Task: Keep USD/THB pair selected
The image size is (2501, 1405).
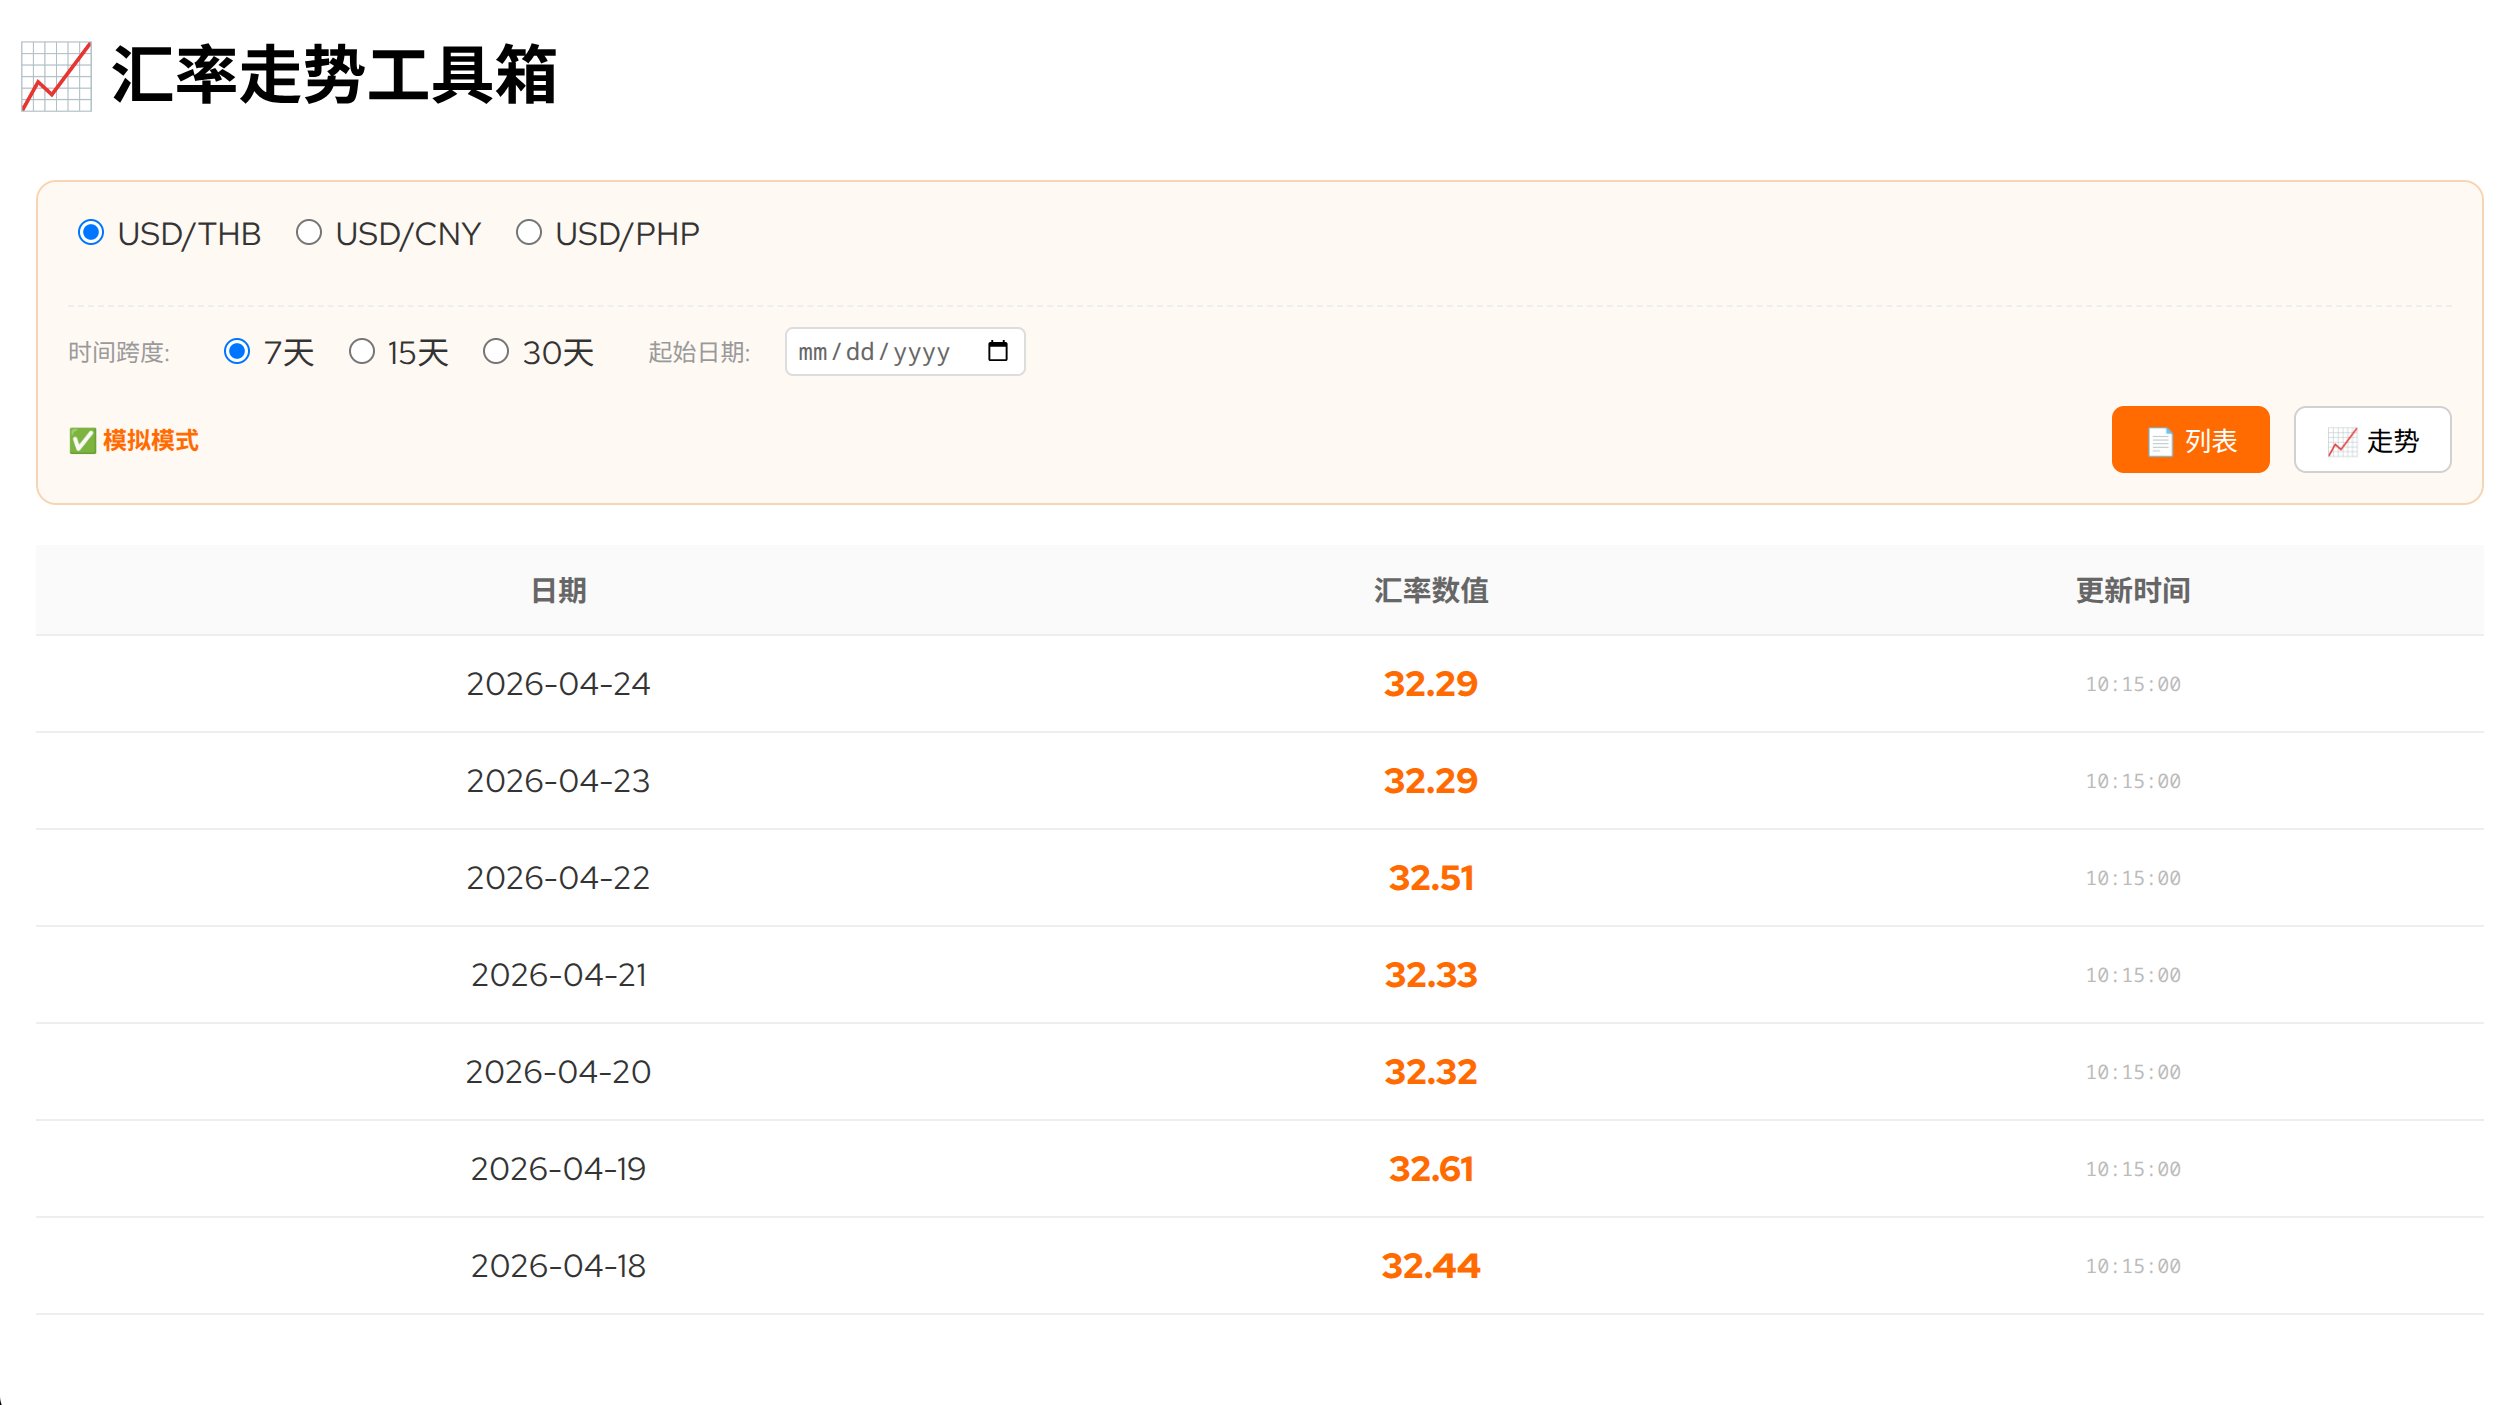Action: tap(92, 232)
